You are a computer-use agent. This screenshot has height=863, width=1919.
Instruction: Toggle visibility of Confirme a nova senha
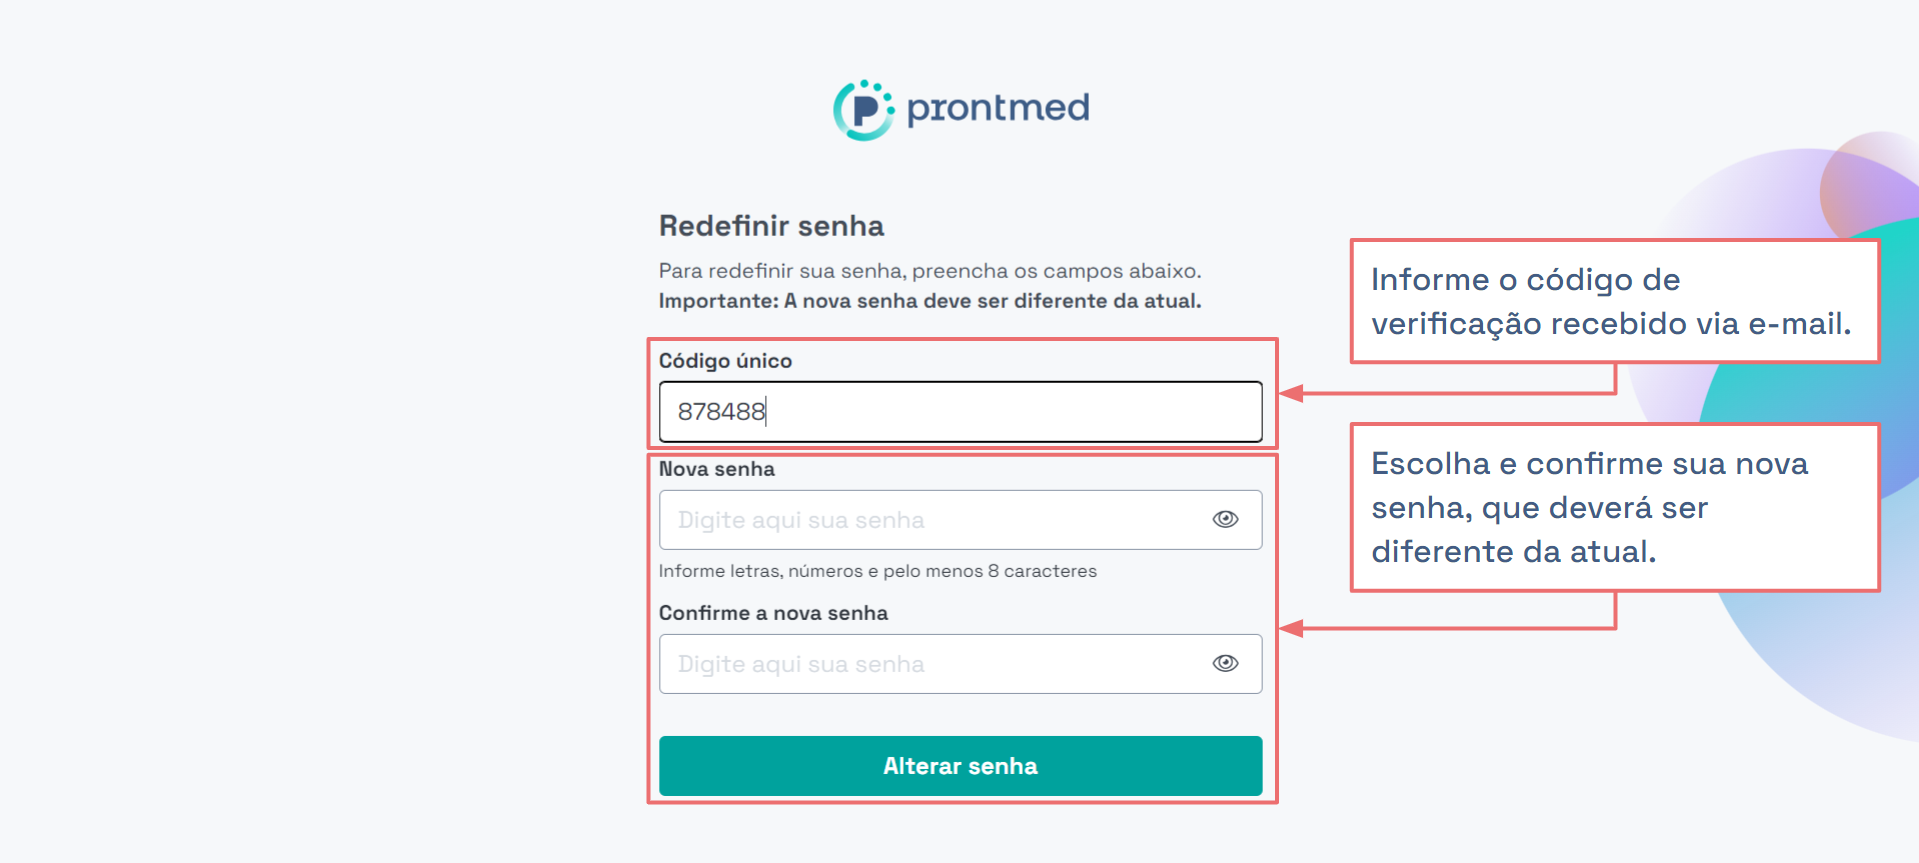[1225, 663]
